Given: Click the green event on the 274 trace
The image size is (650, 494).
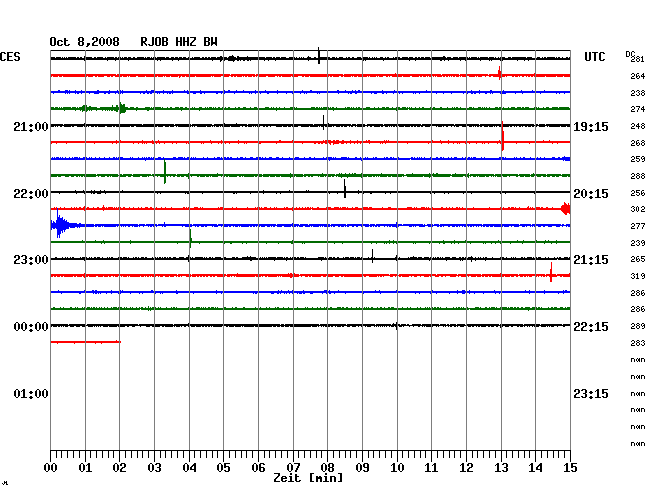Looking at the screenshot, I should coord(122,109).
